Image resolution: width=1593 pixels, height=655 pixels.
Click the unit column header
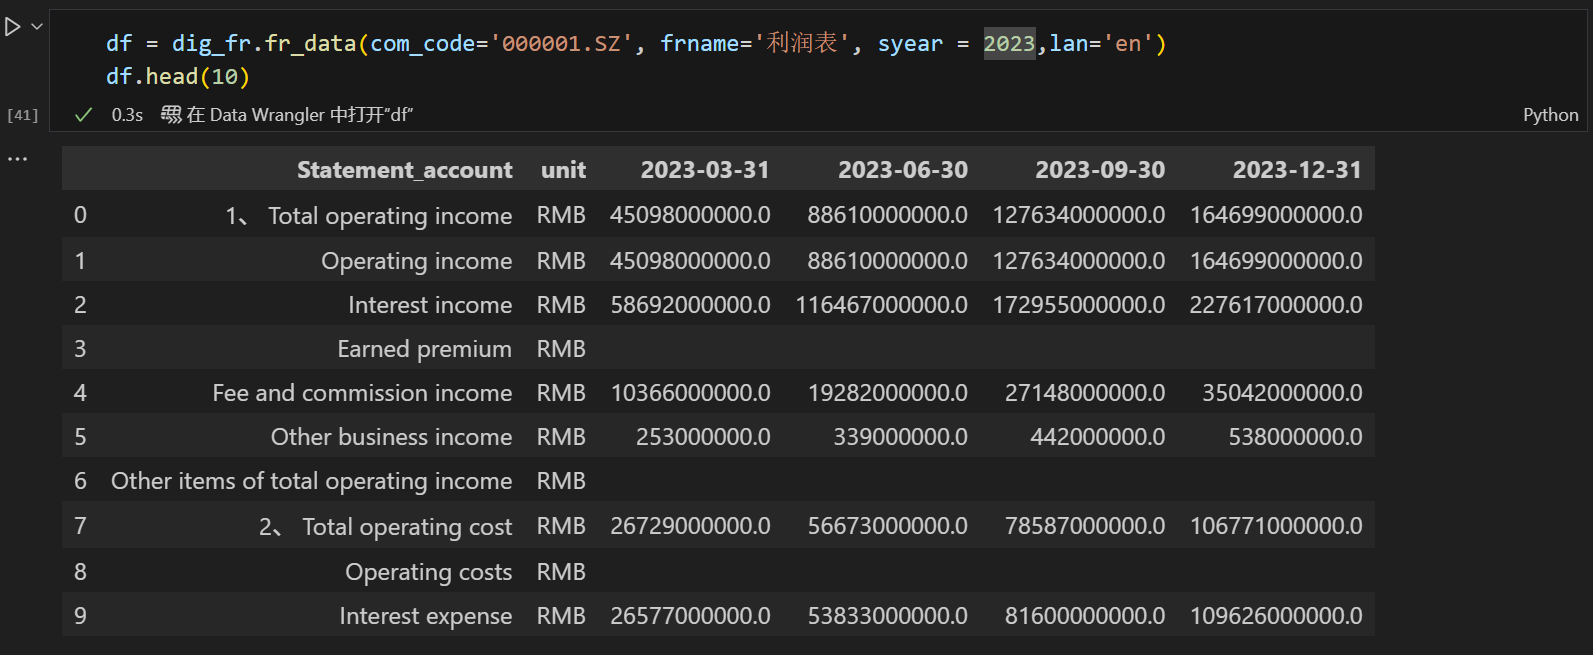tap(563, 170)
